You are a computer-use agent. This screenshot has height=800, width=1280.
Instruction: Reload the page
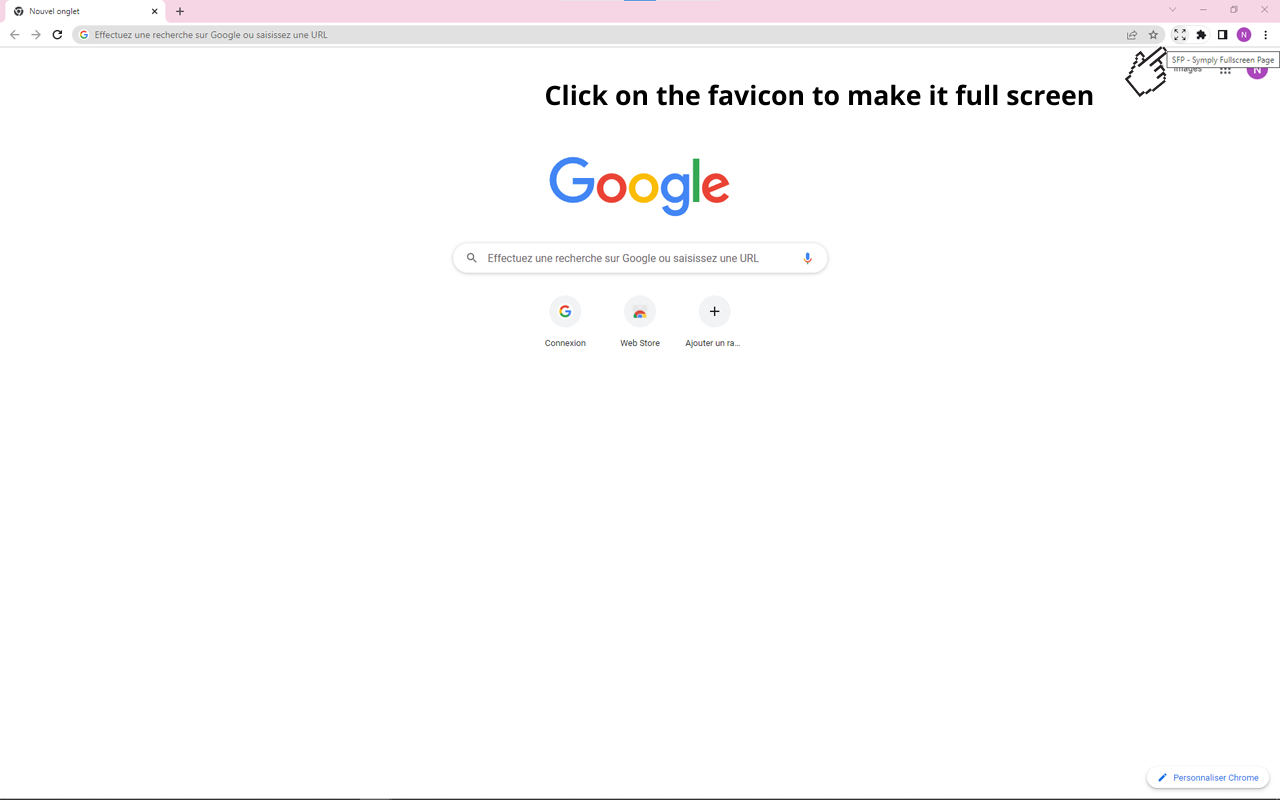(57, 35)
